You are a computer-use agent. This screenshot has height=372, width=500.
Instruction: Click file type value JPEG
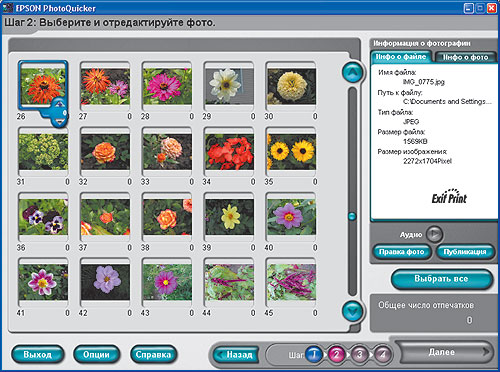pyautogui.click(x=411, y=122)
